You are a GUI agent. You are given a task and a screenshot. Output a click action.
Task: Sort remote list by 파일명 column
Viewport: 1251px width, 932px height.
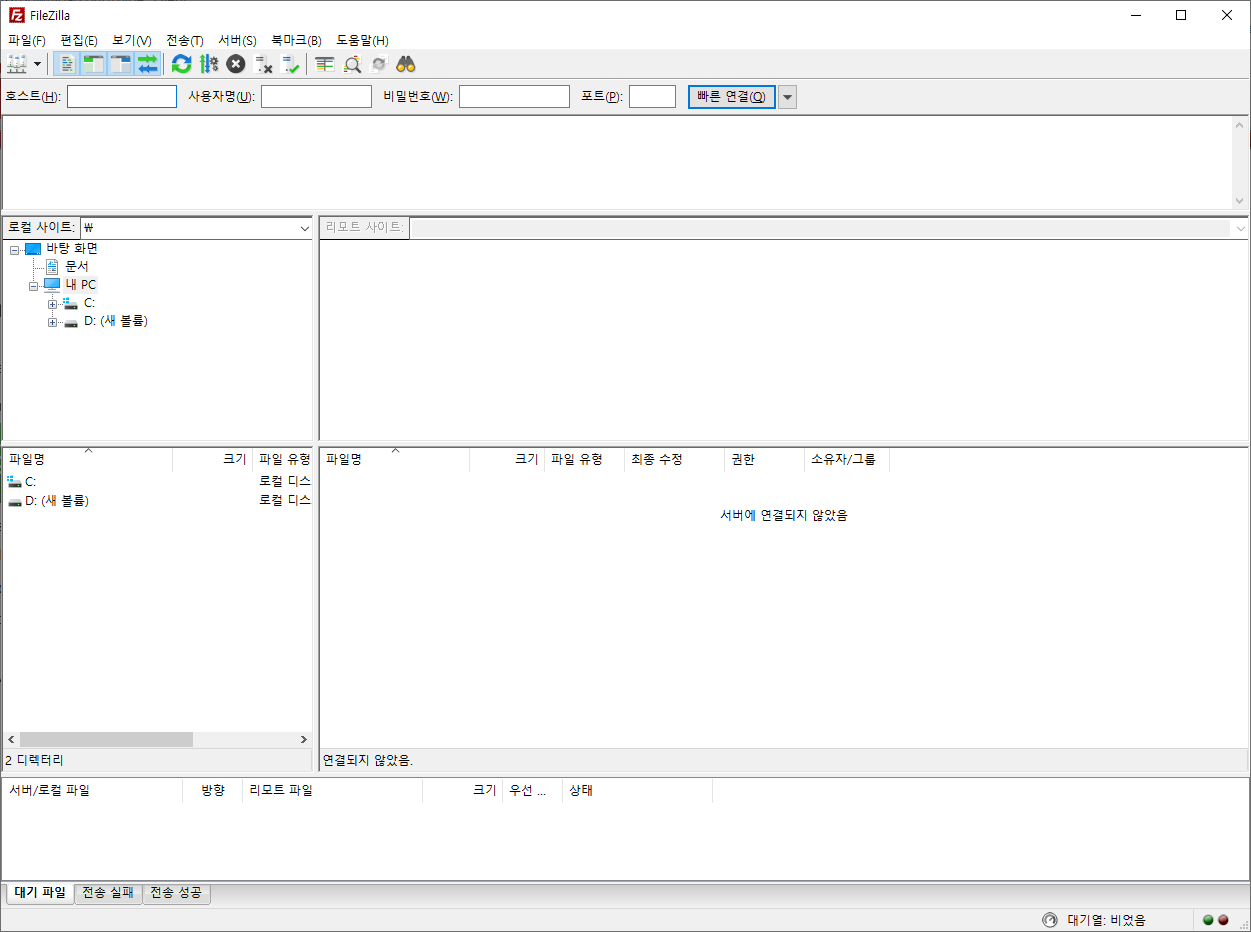395,459
